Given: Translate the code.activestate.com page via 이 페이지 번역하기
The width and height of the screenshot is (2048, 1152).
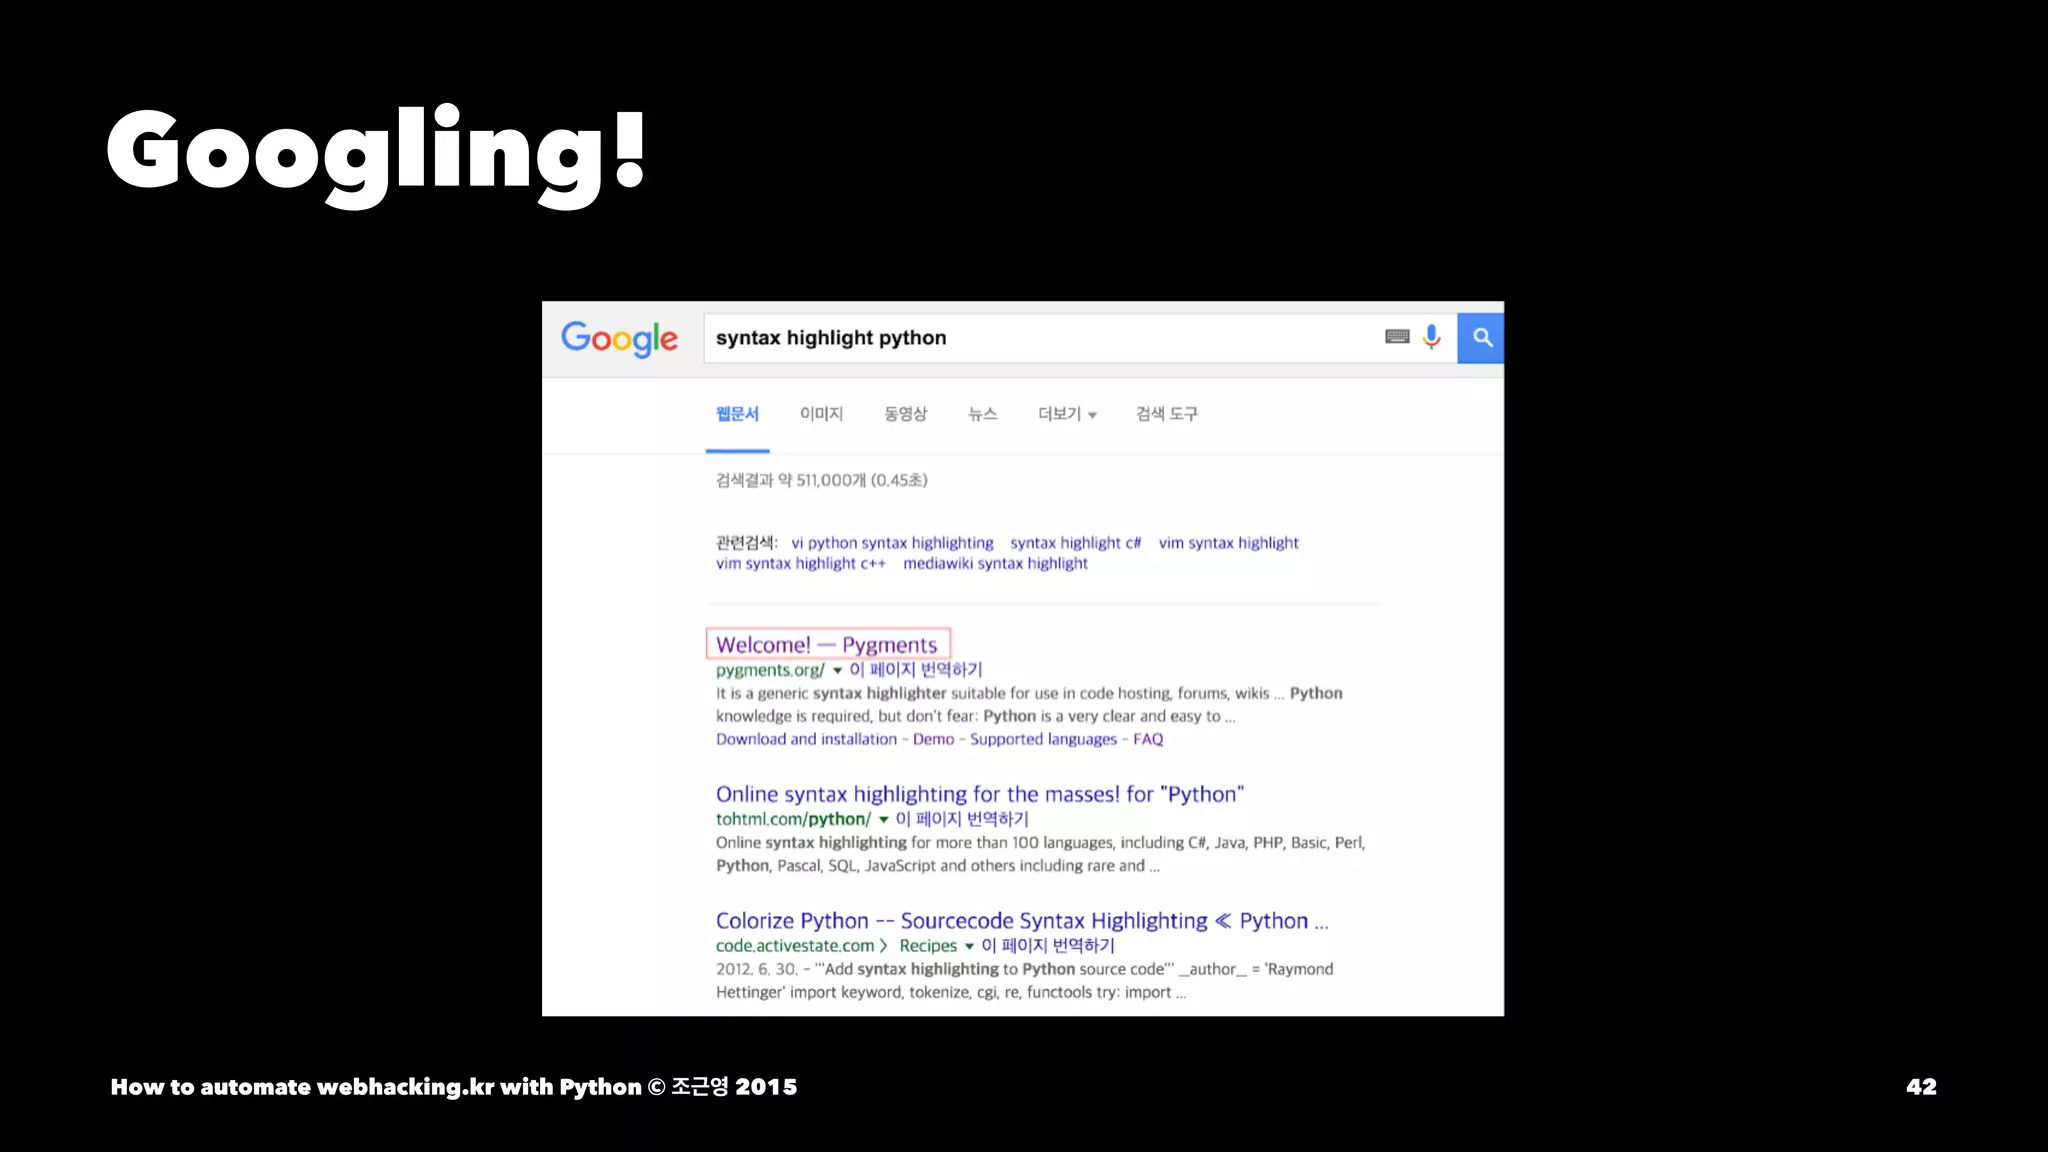Looking at the screenshot, I should point(1048,946).
